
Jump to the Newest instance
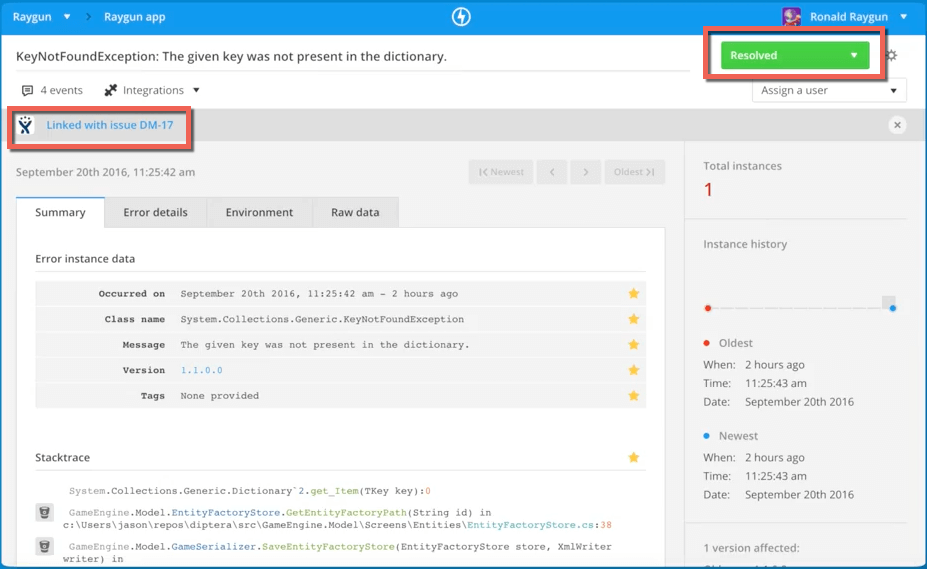pos(501,172)
